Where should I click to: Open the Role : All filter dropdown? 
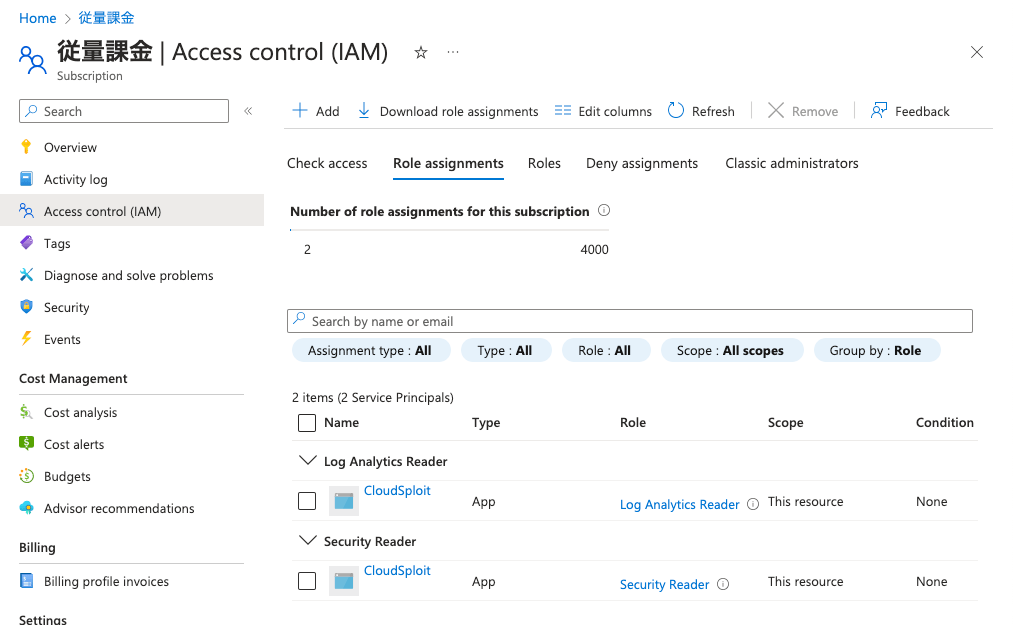[x=606, y=350]
